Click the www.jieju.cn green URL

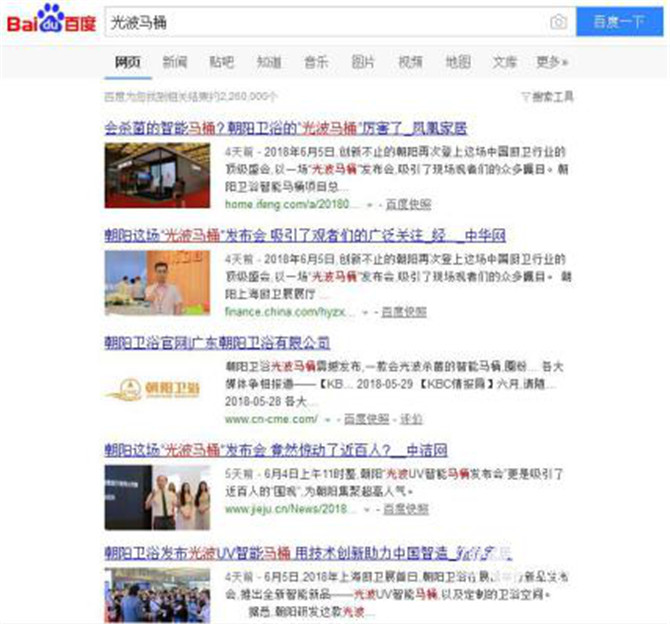coord(291,509)
